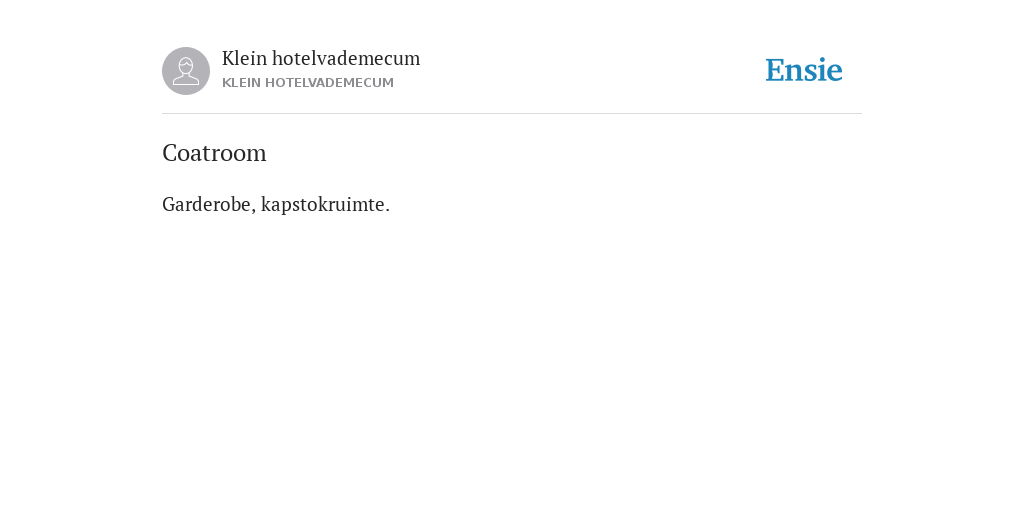Click the word 'Klein' in the author title
This screenshot has height=512, width=1024.
(244, 58)
